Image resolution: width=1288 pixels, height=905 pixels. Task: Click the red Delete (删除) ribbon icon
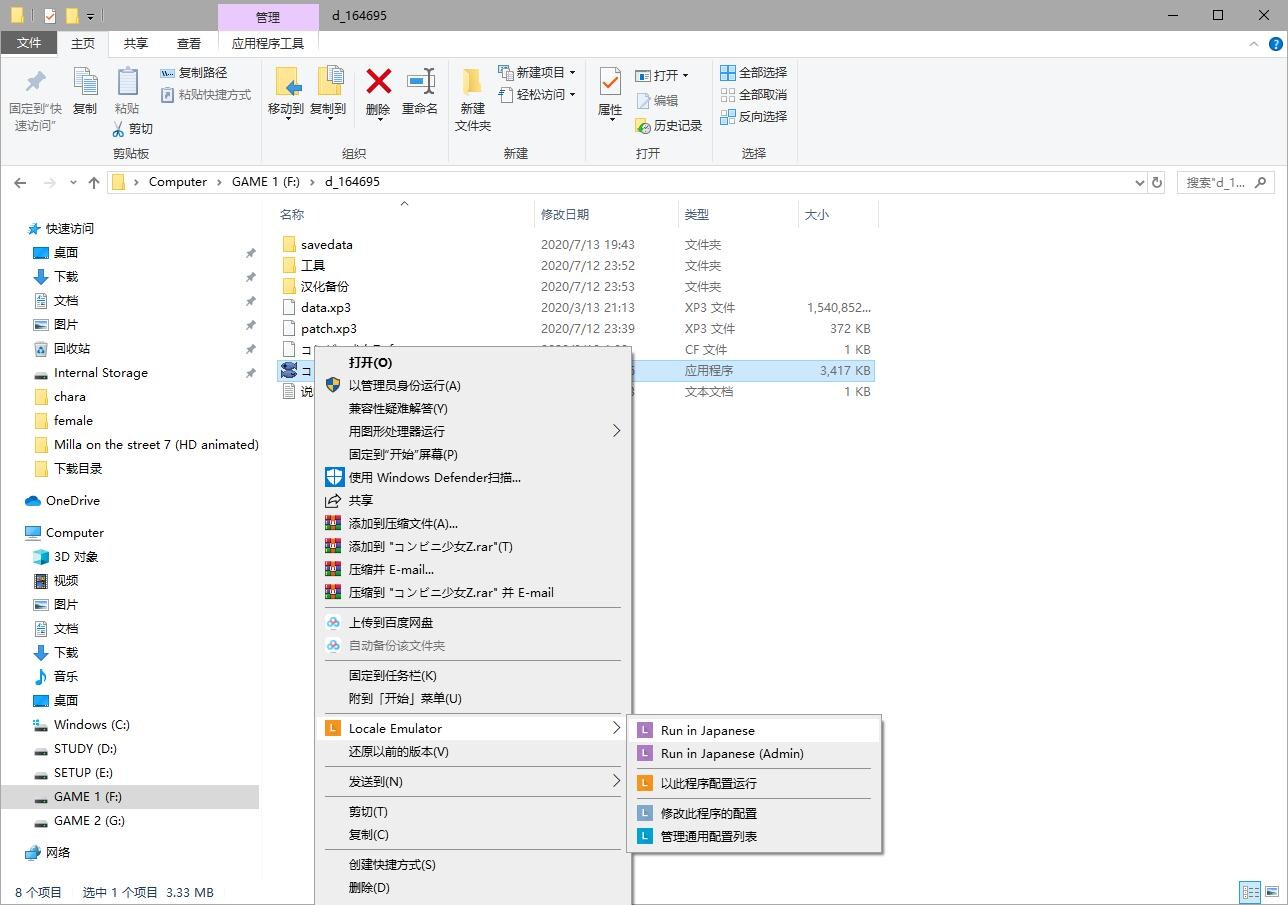[378, 83]
